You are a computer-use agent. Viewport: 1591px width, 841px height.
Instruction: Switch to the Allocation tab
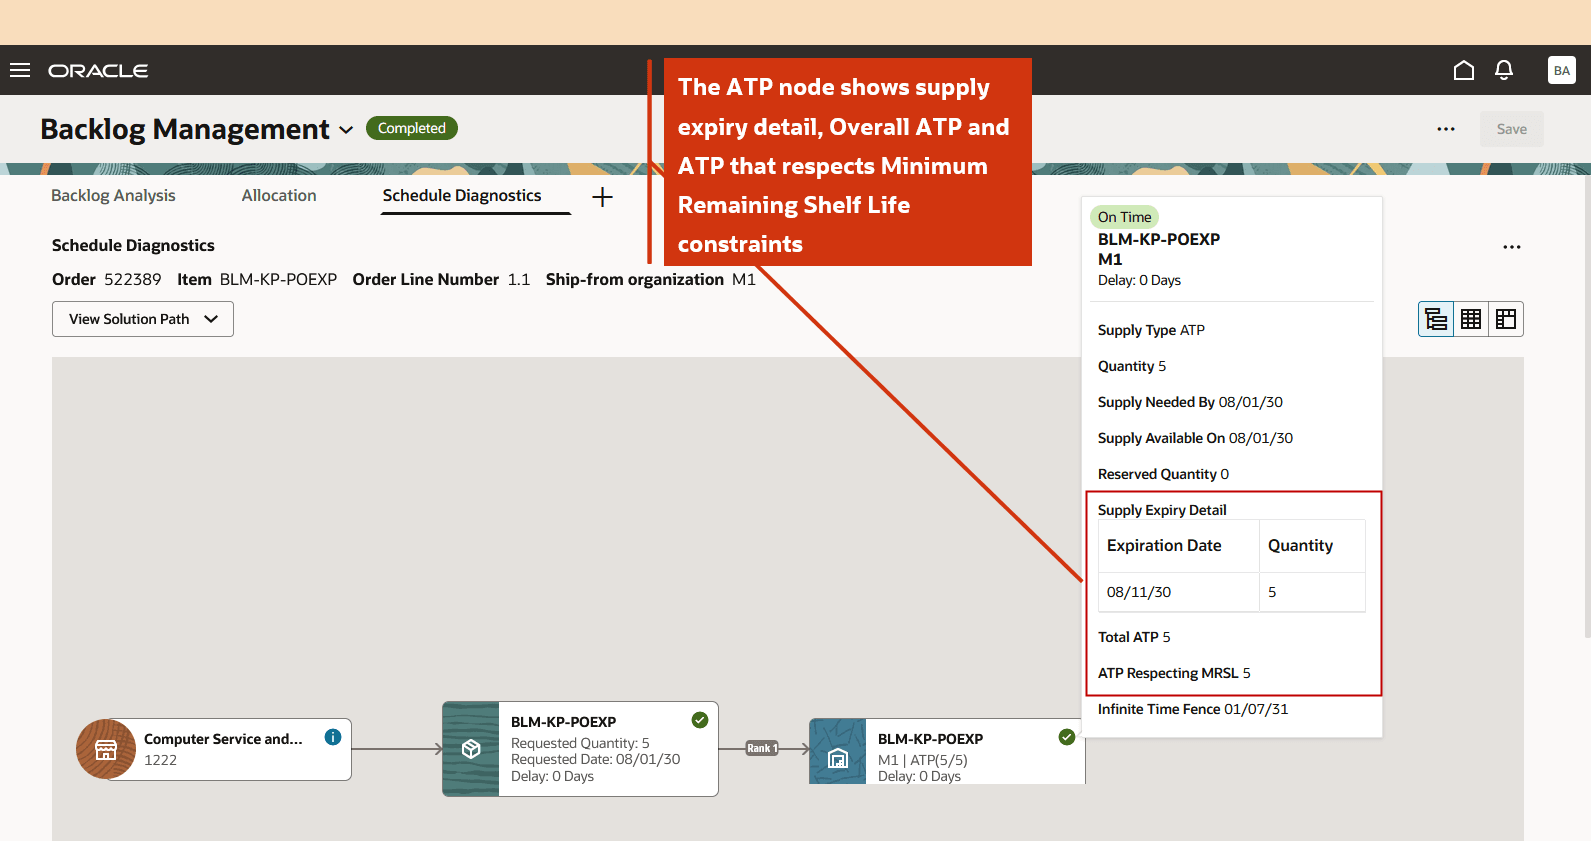coord(279,195)
